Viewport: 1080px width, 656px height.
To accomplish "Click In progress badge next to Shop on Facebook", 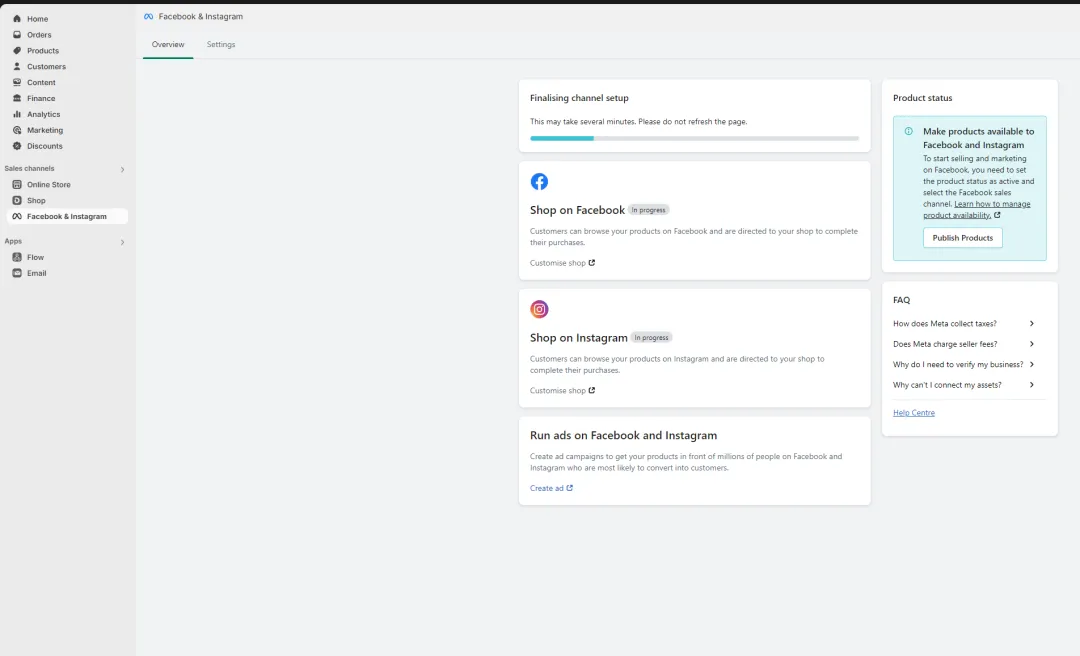I will click(x=648, y=210).
